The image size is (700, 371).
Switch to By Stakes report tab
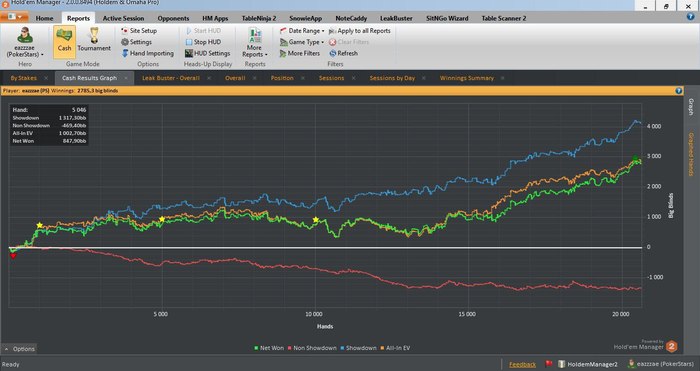pos(24,78)
